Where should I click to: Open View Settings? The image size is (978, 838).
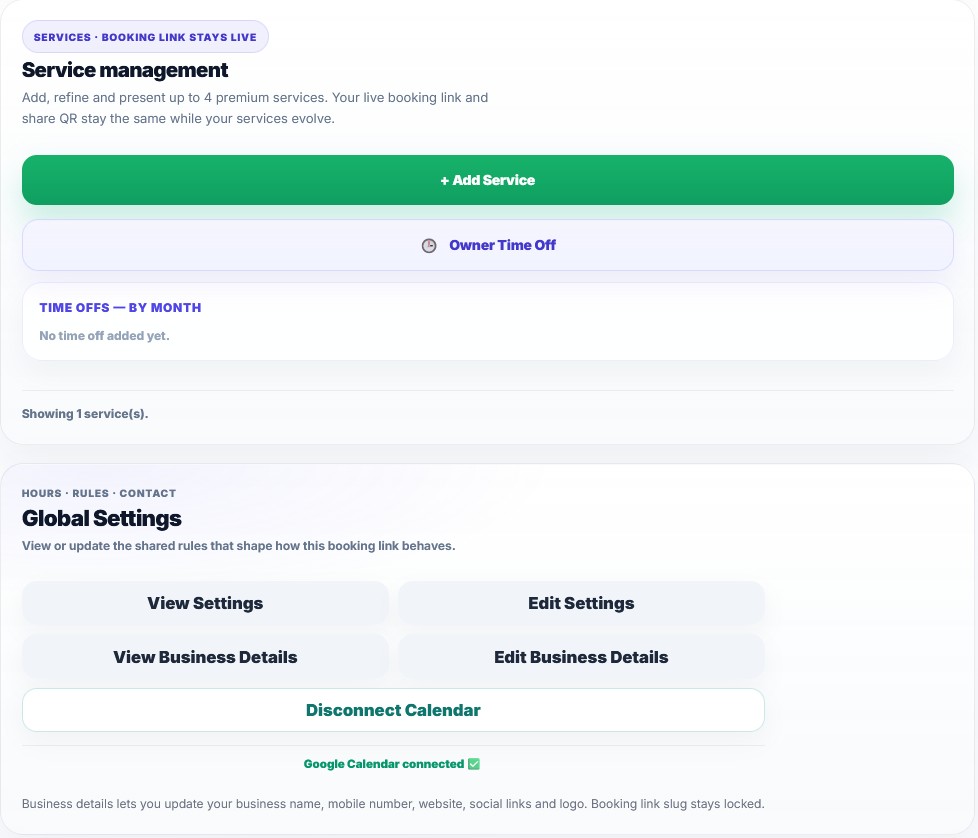pos(205,603)
